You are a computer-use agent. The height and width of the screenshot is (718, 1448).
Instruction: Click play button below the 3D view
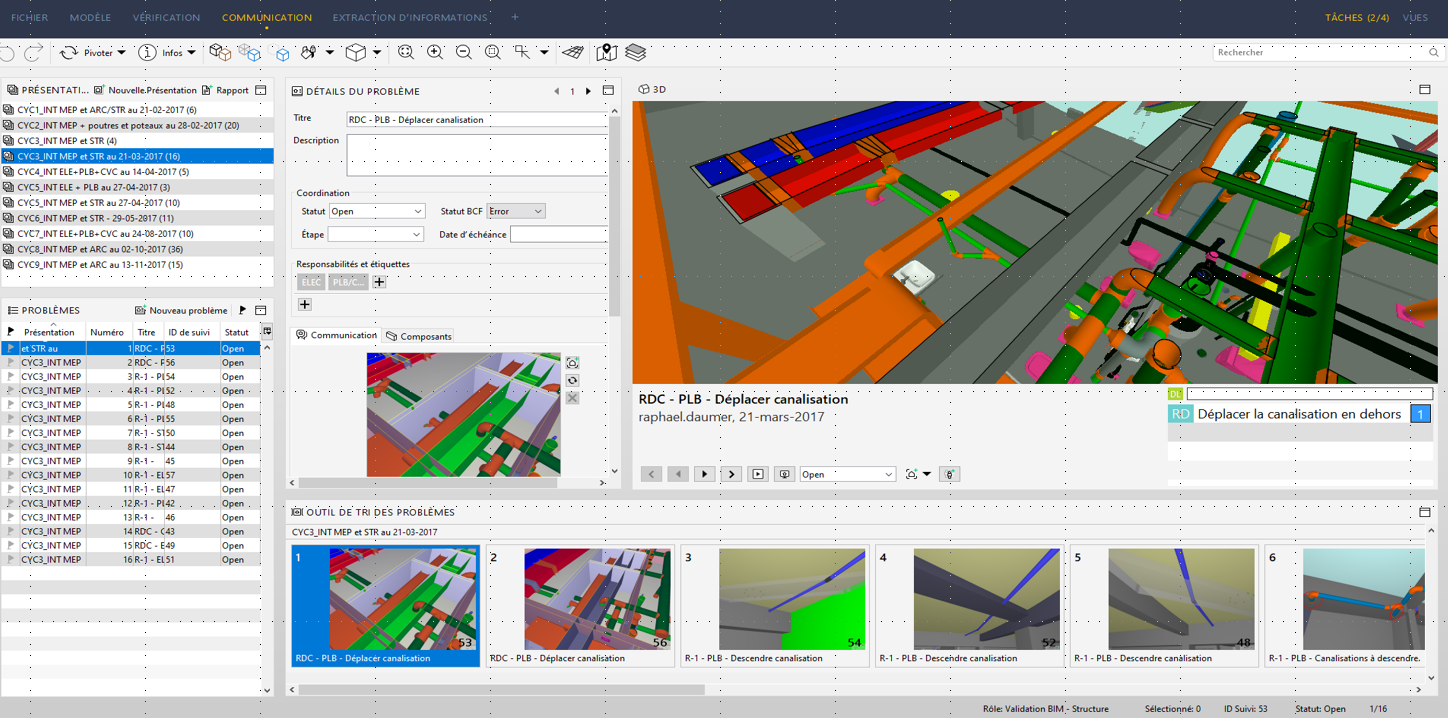[x=704, y=474]
